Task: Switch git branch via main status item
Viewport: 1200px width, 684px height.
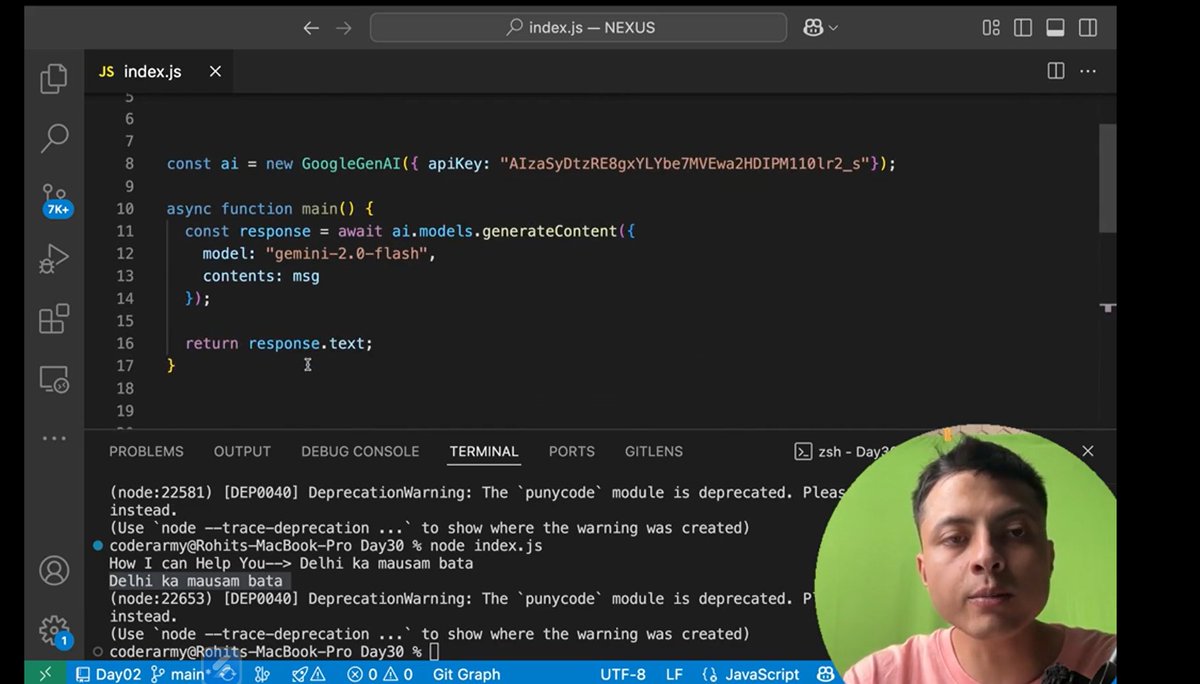Action: click(179, 674)
